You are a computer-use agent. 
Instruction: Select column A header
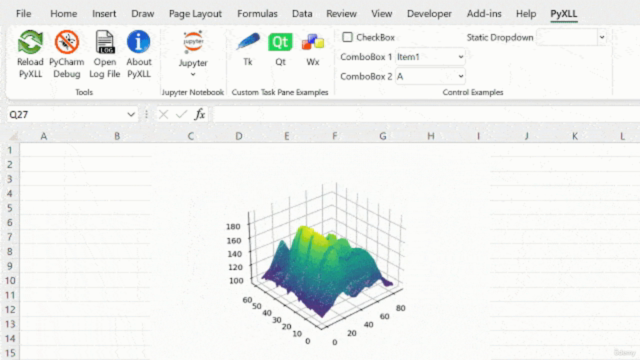pyautogui.click(x=44, y=136)
